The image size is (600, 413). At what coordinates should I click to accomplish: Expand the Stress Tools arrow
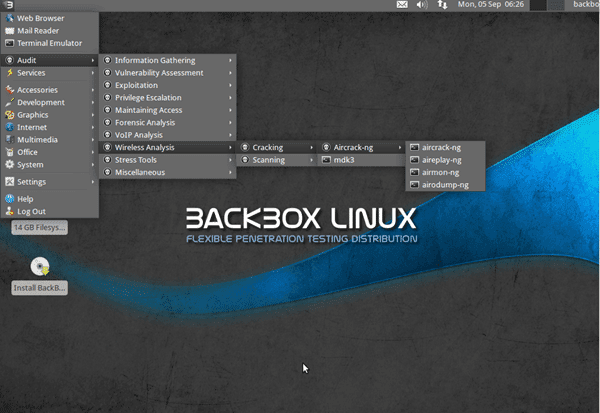click(230, 160)
